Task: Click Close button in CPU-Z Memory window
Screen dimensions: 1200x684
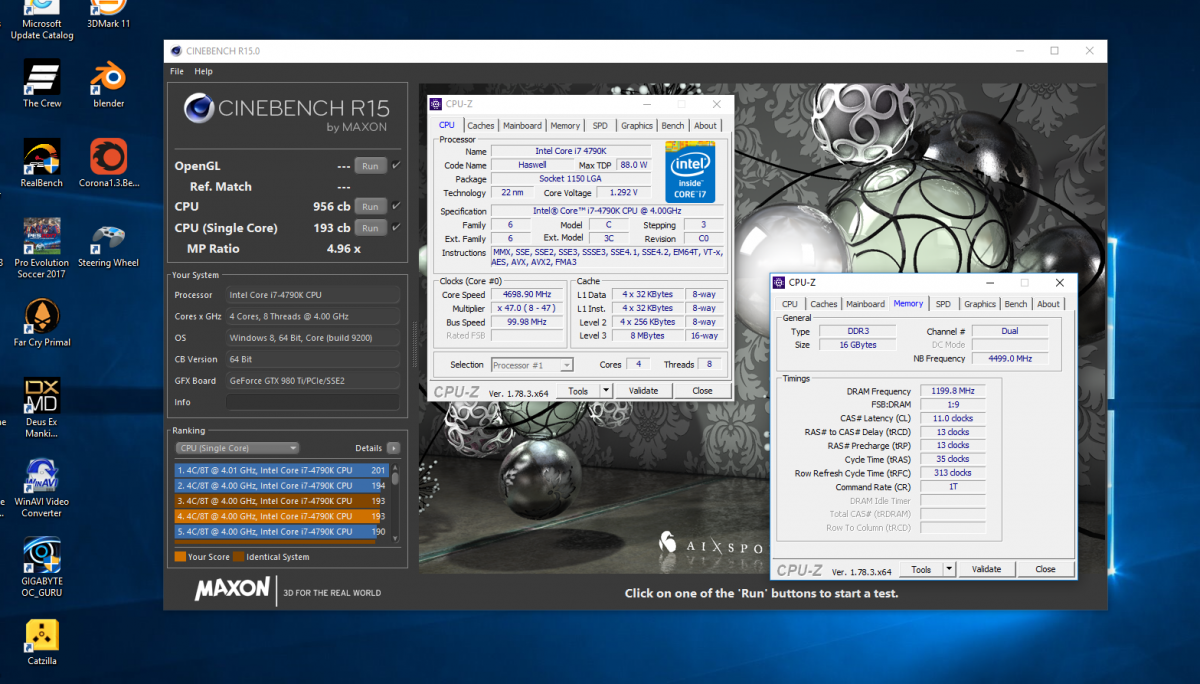Action: (x=1046, y=569)
